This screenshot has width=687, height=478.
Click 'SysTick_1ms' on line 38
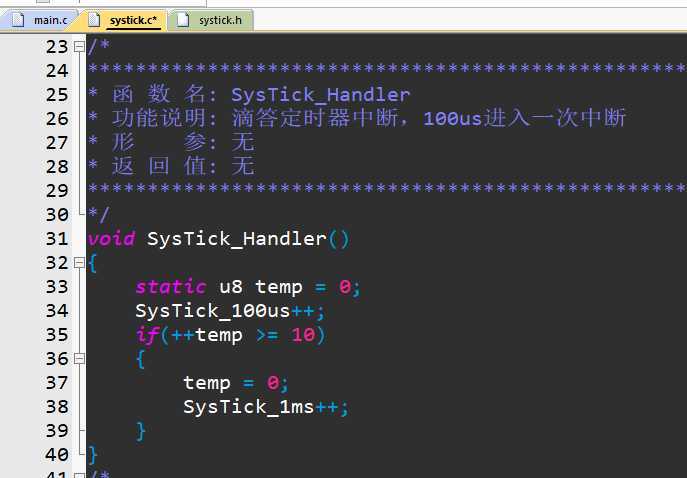(248, 407)
